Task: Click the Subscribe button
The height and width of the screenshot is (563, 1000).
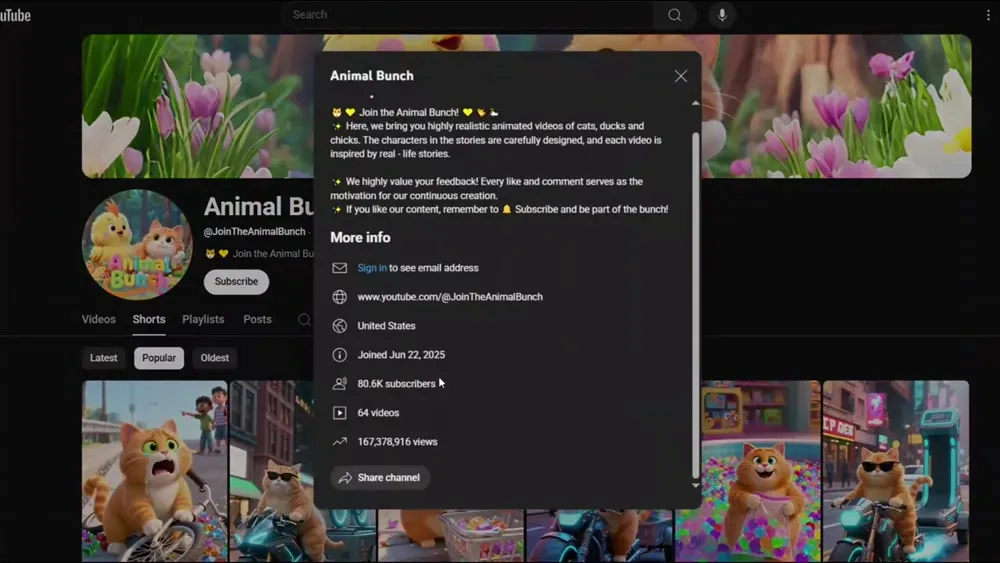Action: (236, 282)
